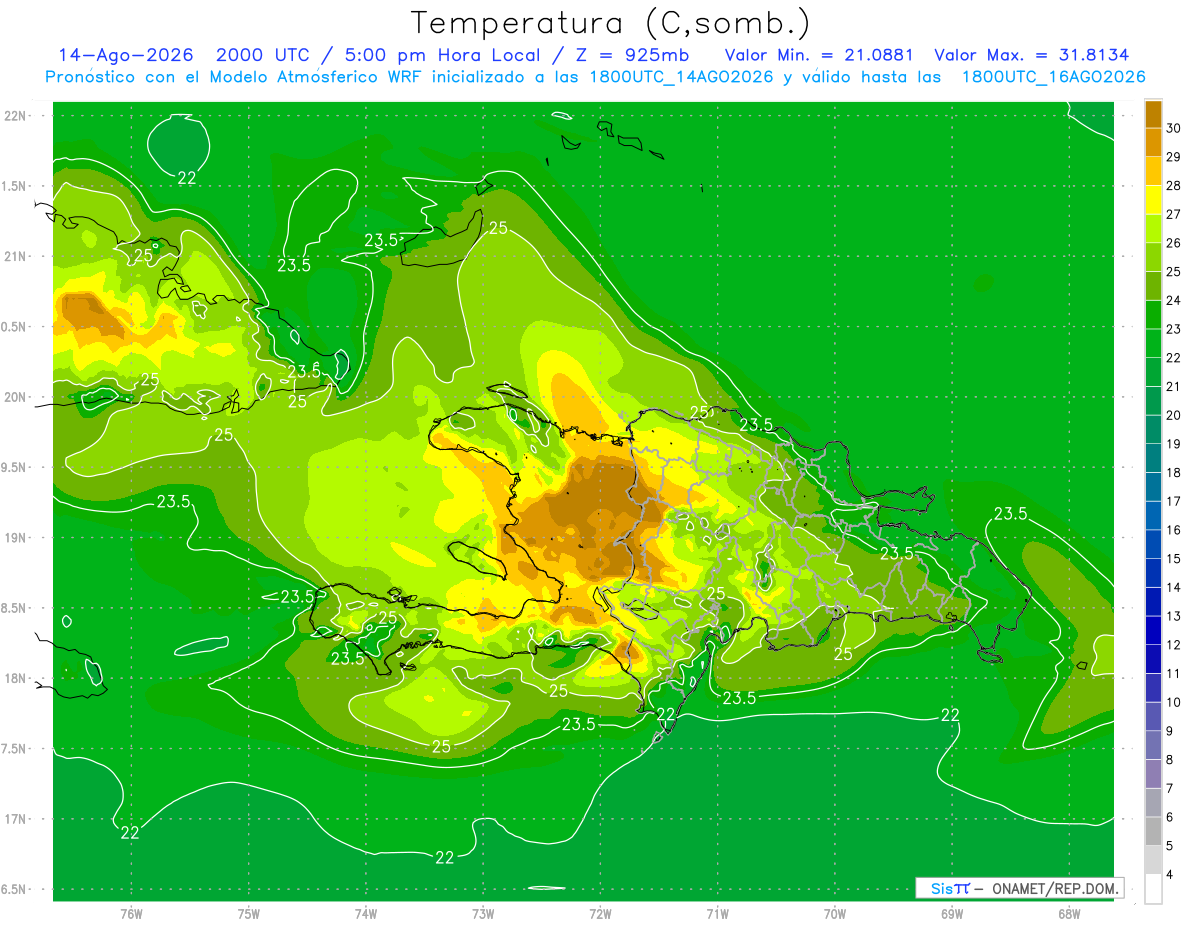This screenshot has width=1200, height=927.
Task: Click legend swatch between 29 and 30
Action: (1154, 143)
